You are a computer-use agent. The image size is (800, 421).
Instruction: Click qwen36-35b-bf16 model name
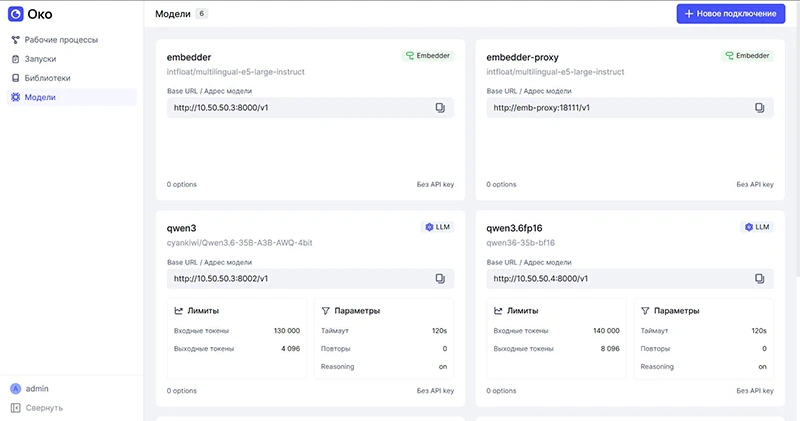coord(520,243)
